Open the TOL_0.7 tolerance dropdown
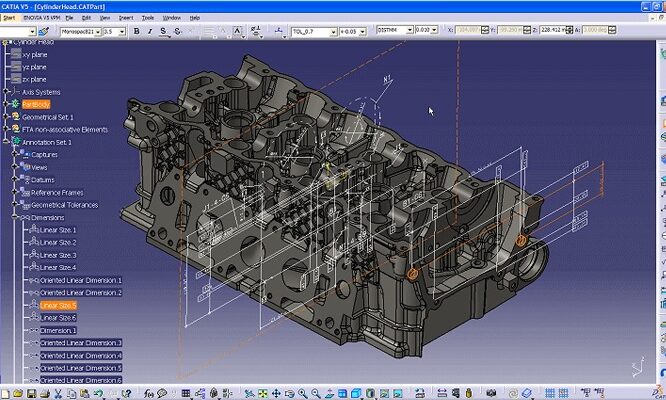 [x=331, y=31]
